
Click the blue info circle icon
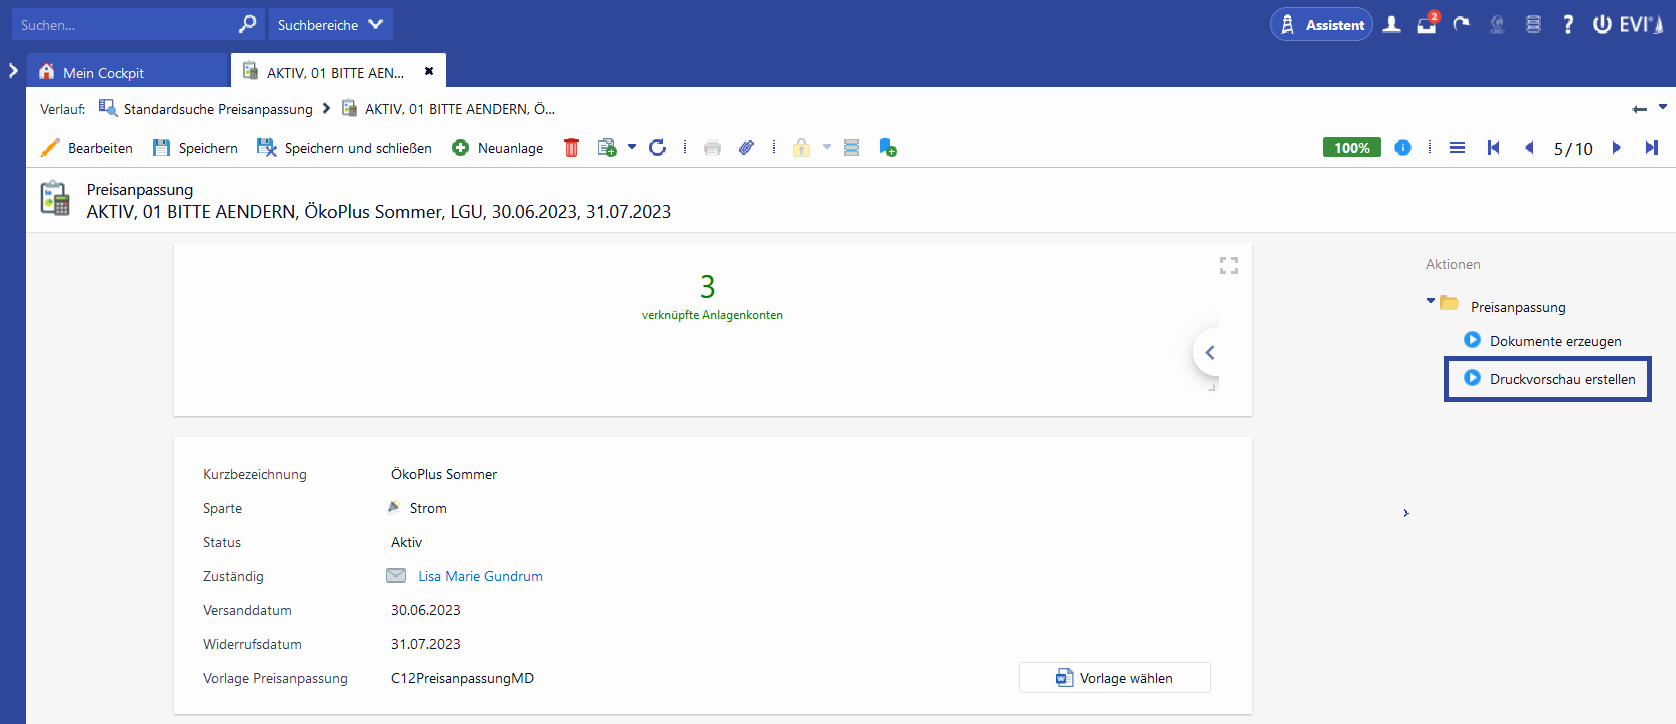pos(1402,148)
